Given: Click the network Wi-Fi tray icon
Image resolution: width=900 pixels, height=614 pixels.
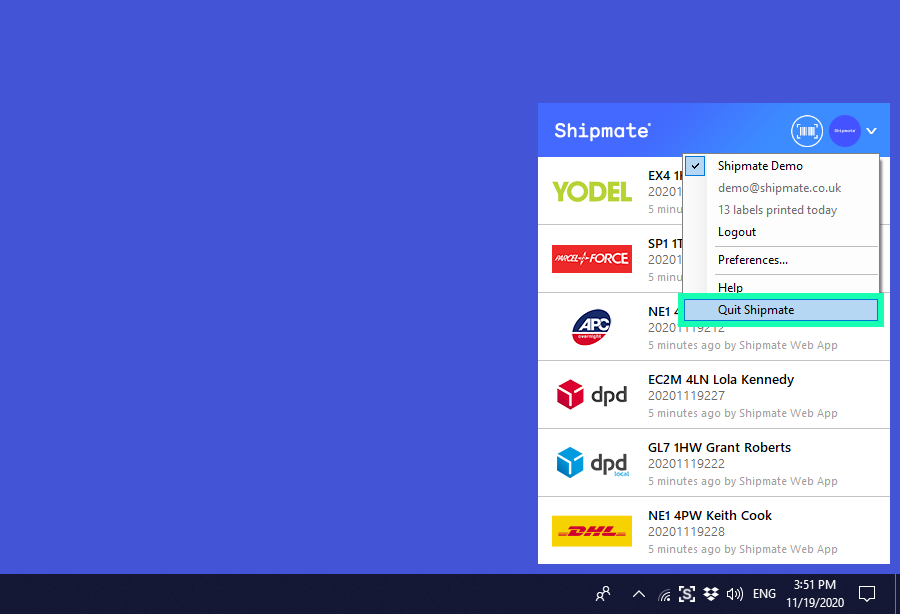Looking at the screenshot, I should [665, 594].
